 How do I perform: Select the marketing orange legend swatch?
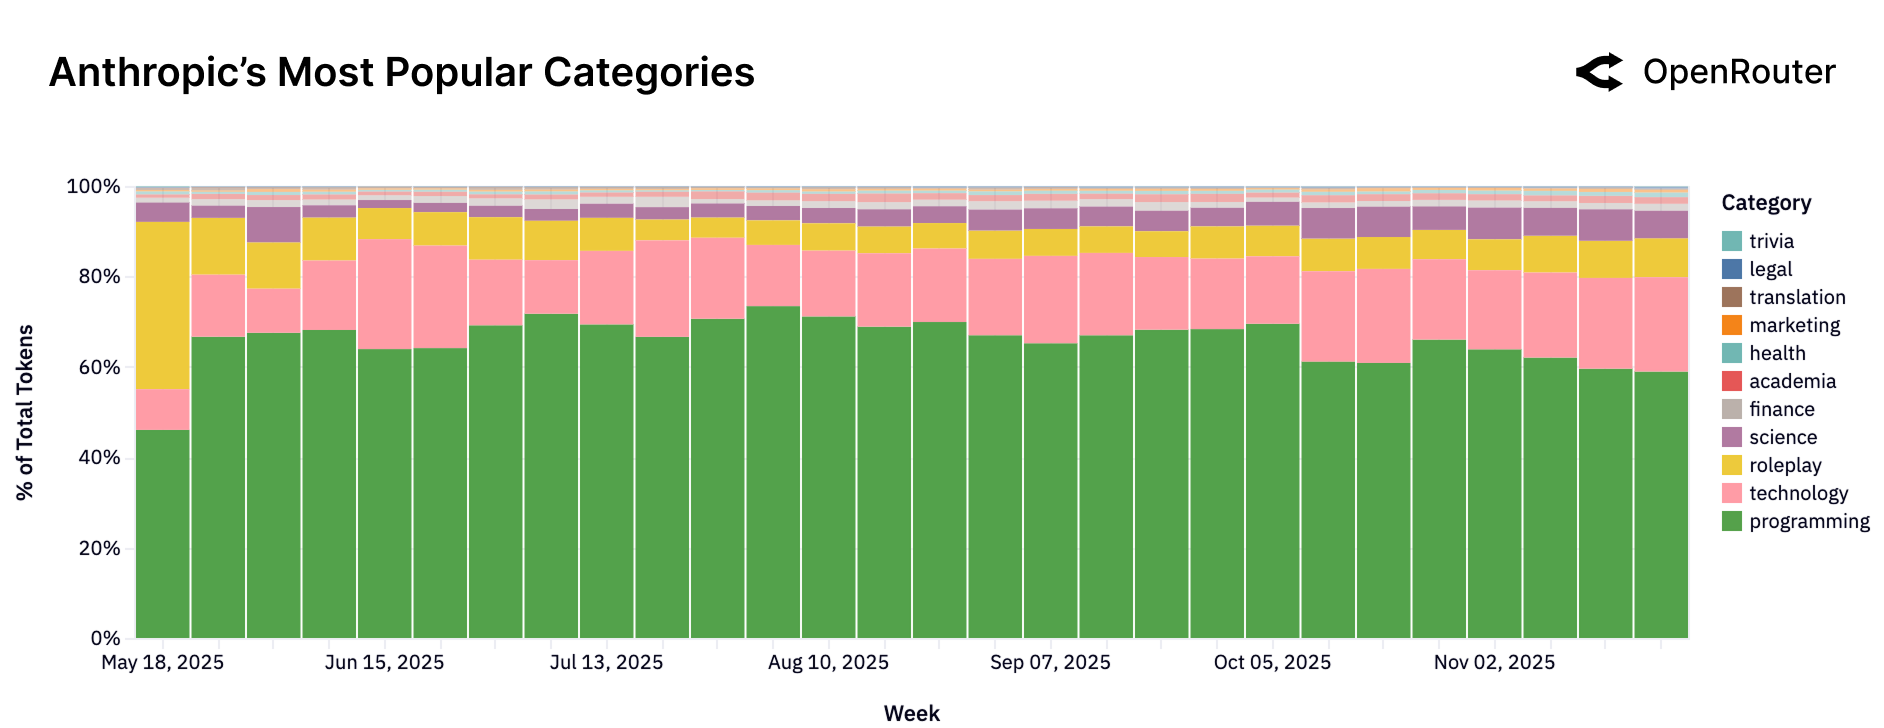tap(1732, 325)
